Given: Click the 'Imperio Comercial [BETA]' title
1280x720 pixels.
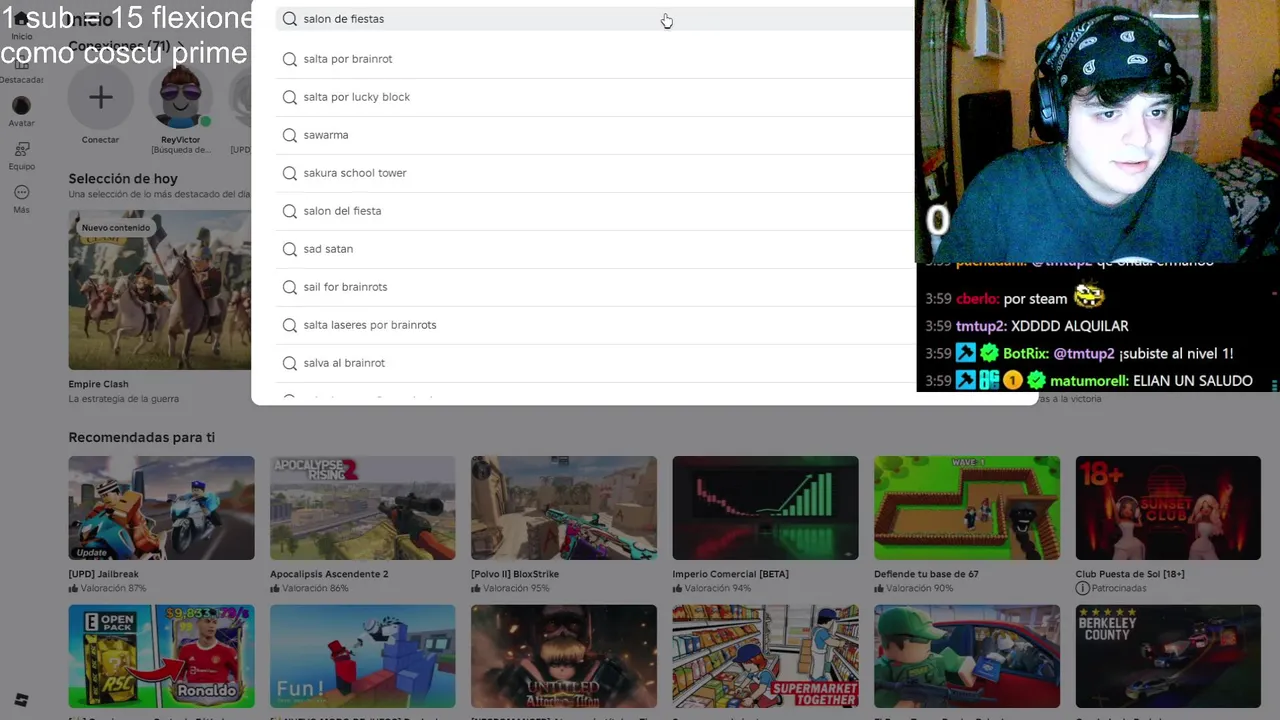Looking at the screenshot, I should pos(730,574).
